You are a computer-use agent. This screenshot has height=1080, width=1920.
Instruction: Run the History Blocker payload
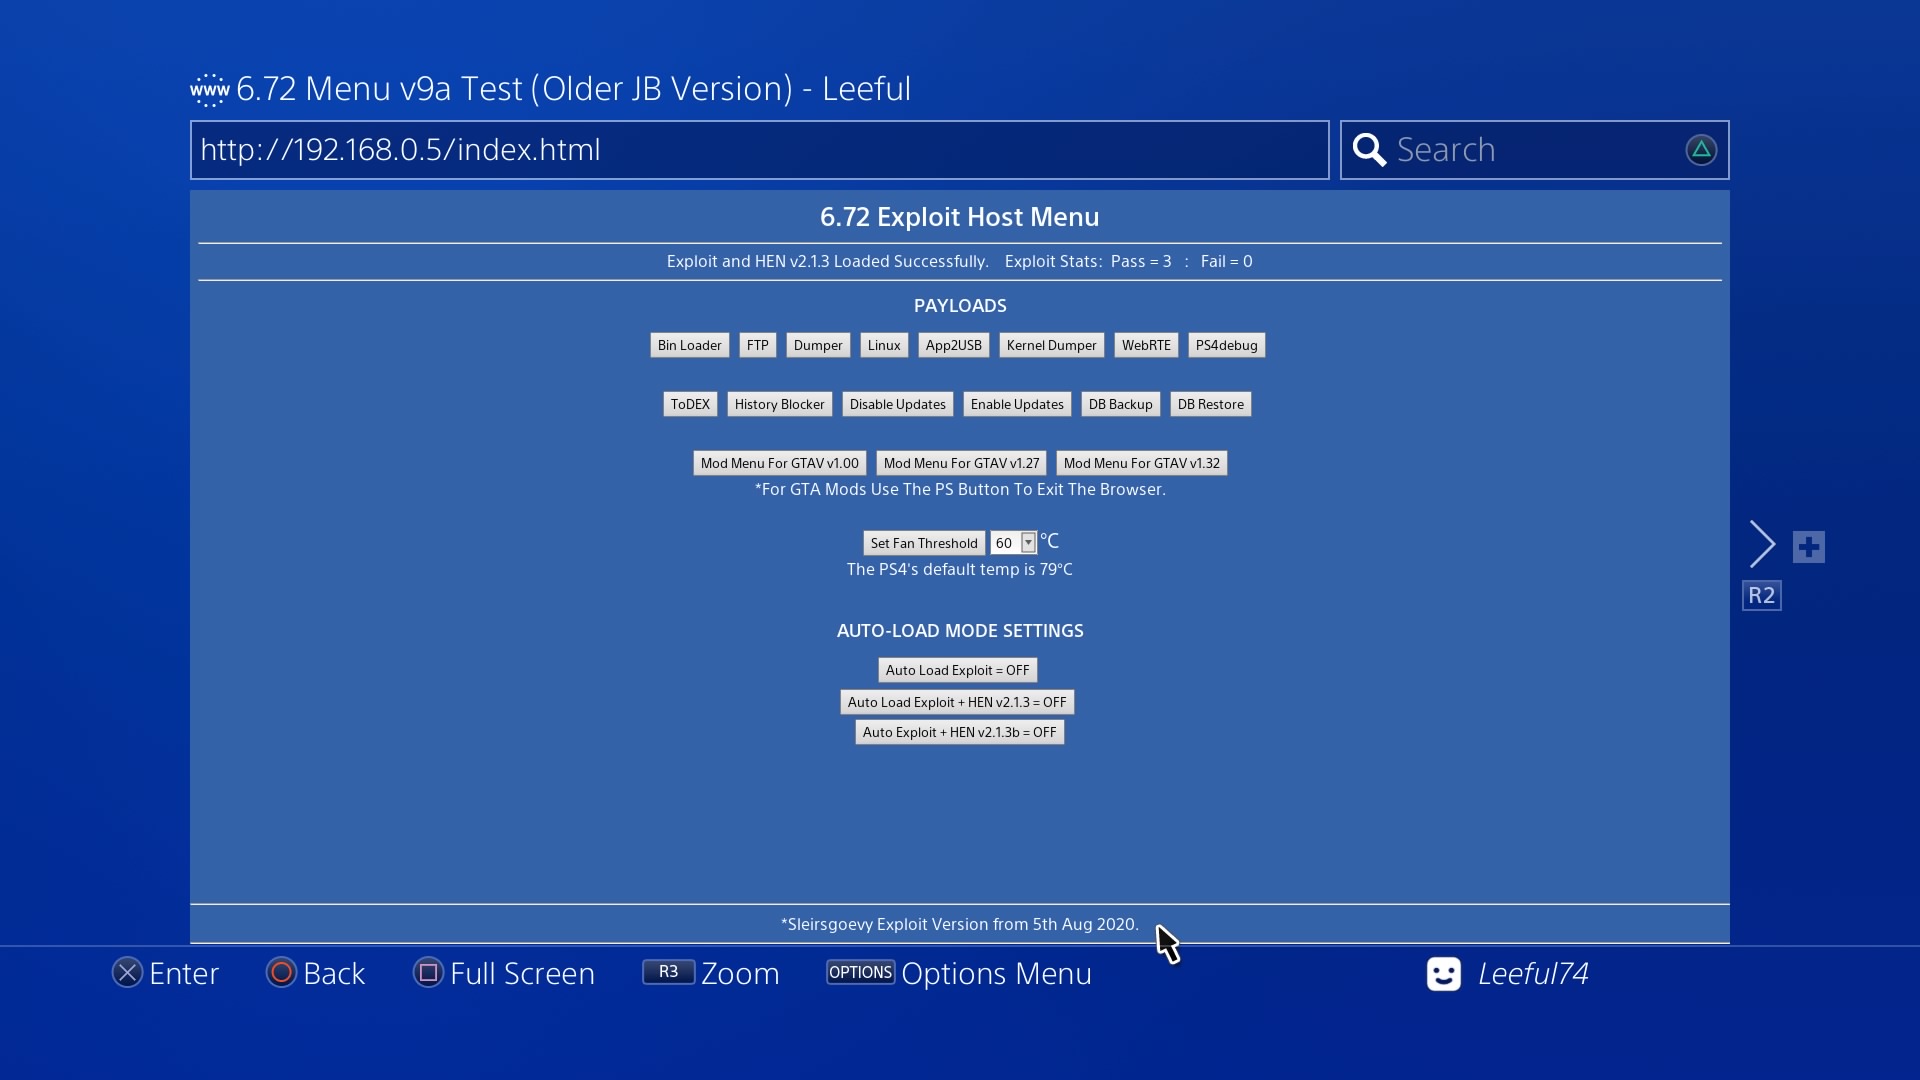click(780, 404)
